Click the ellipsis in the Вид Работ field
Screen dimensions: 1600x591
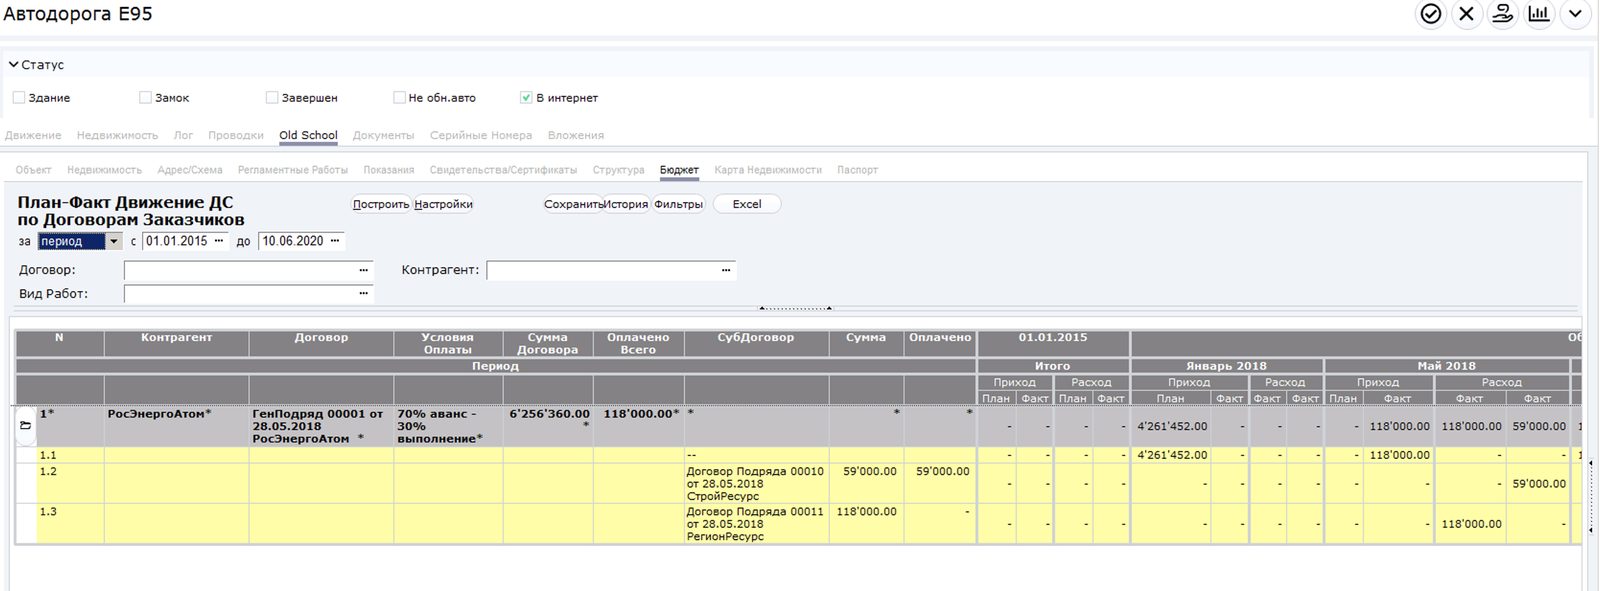(x=364, y=293)
